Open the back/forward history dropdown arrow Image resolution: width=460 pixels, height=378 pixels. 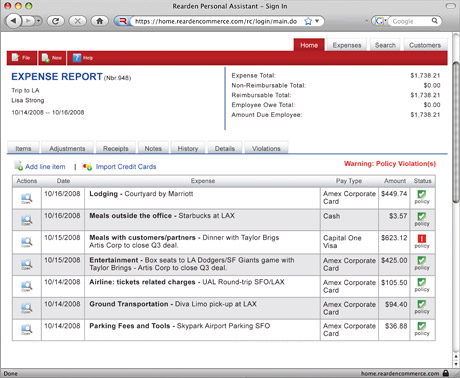click(x=39, y=21)
